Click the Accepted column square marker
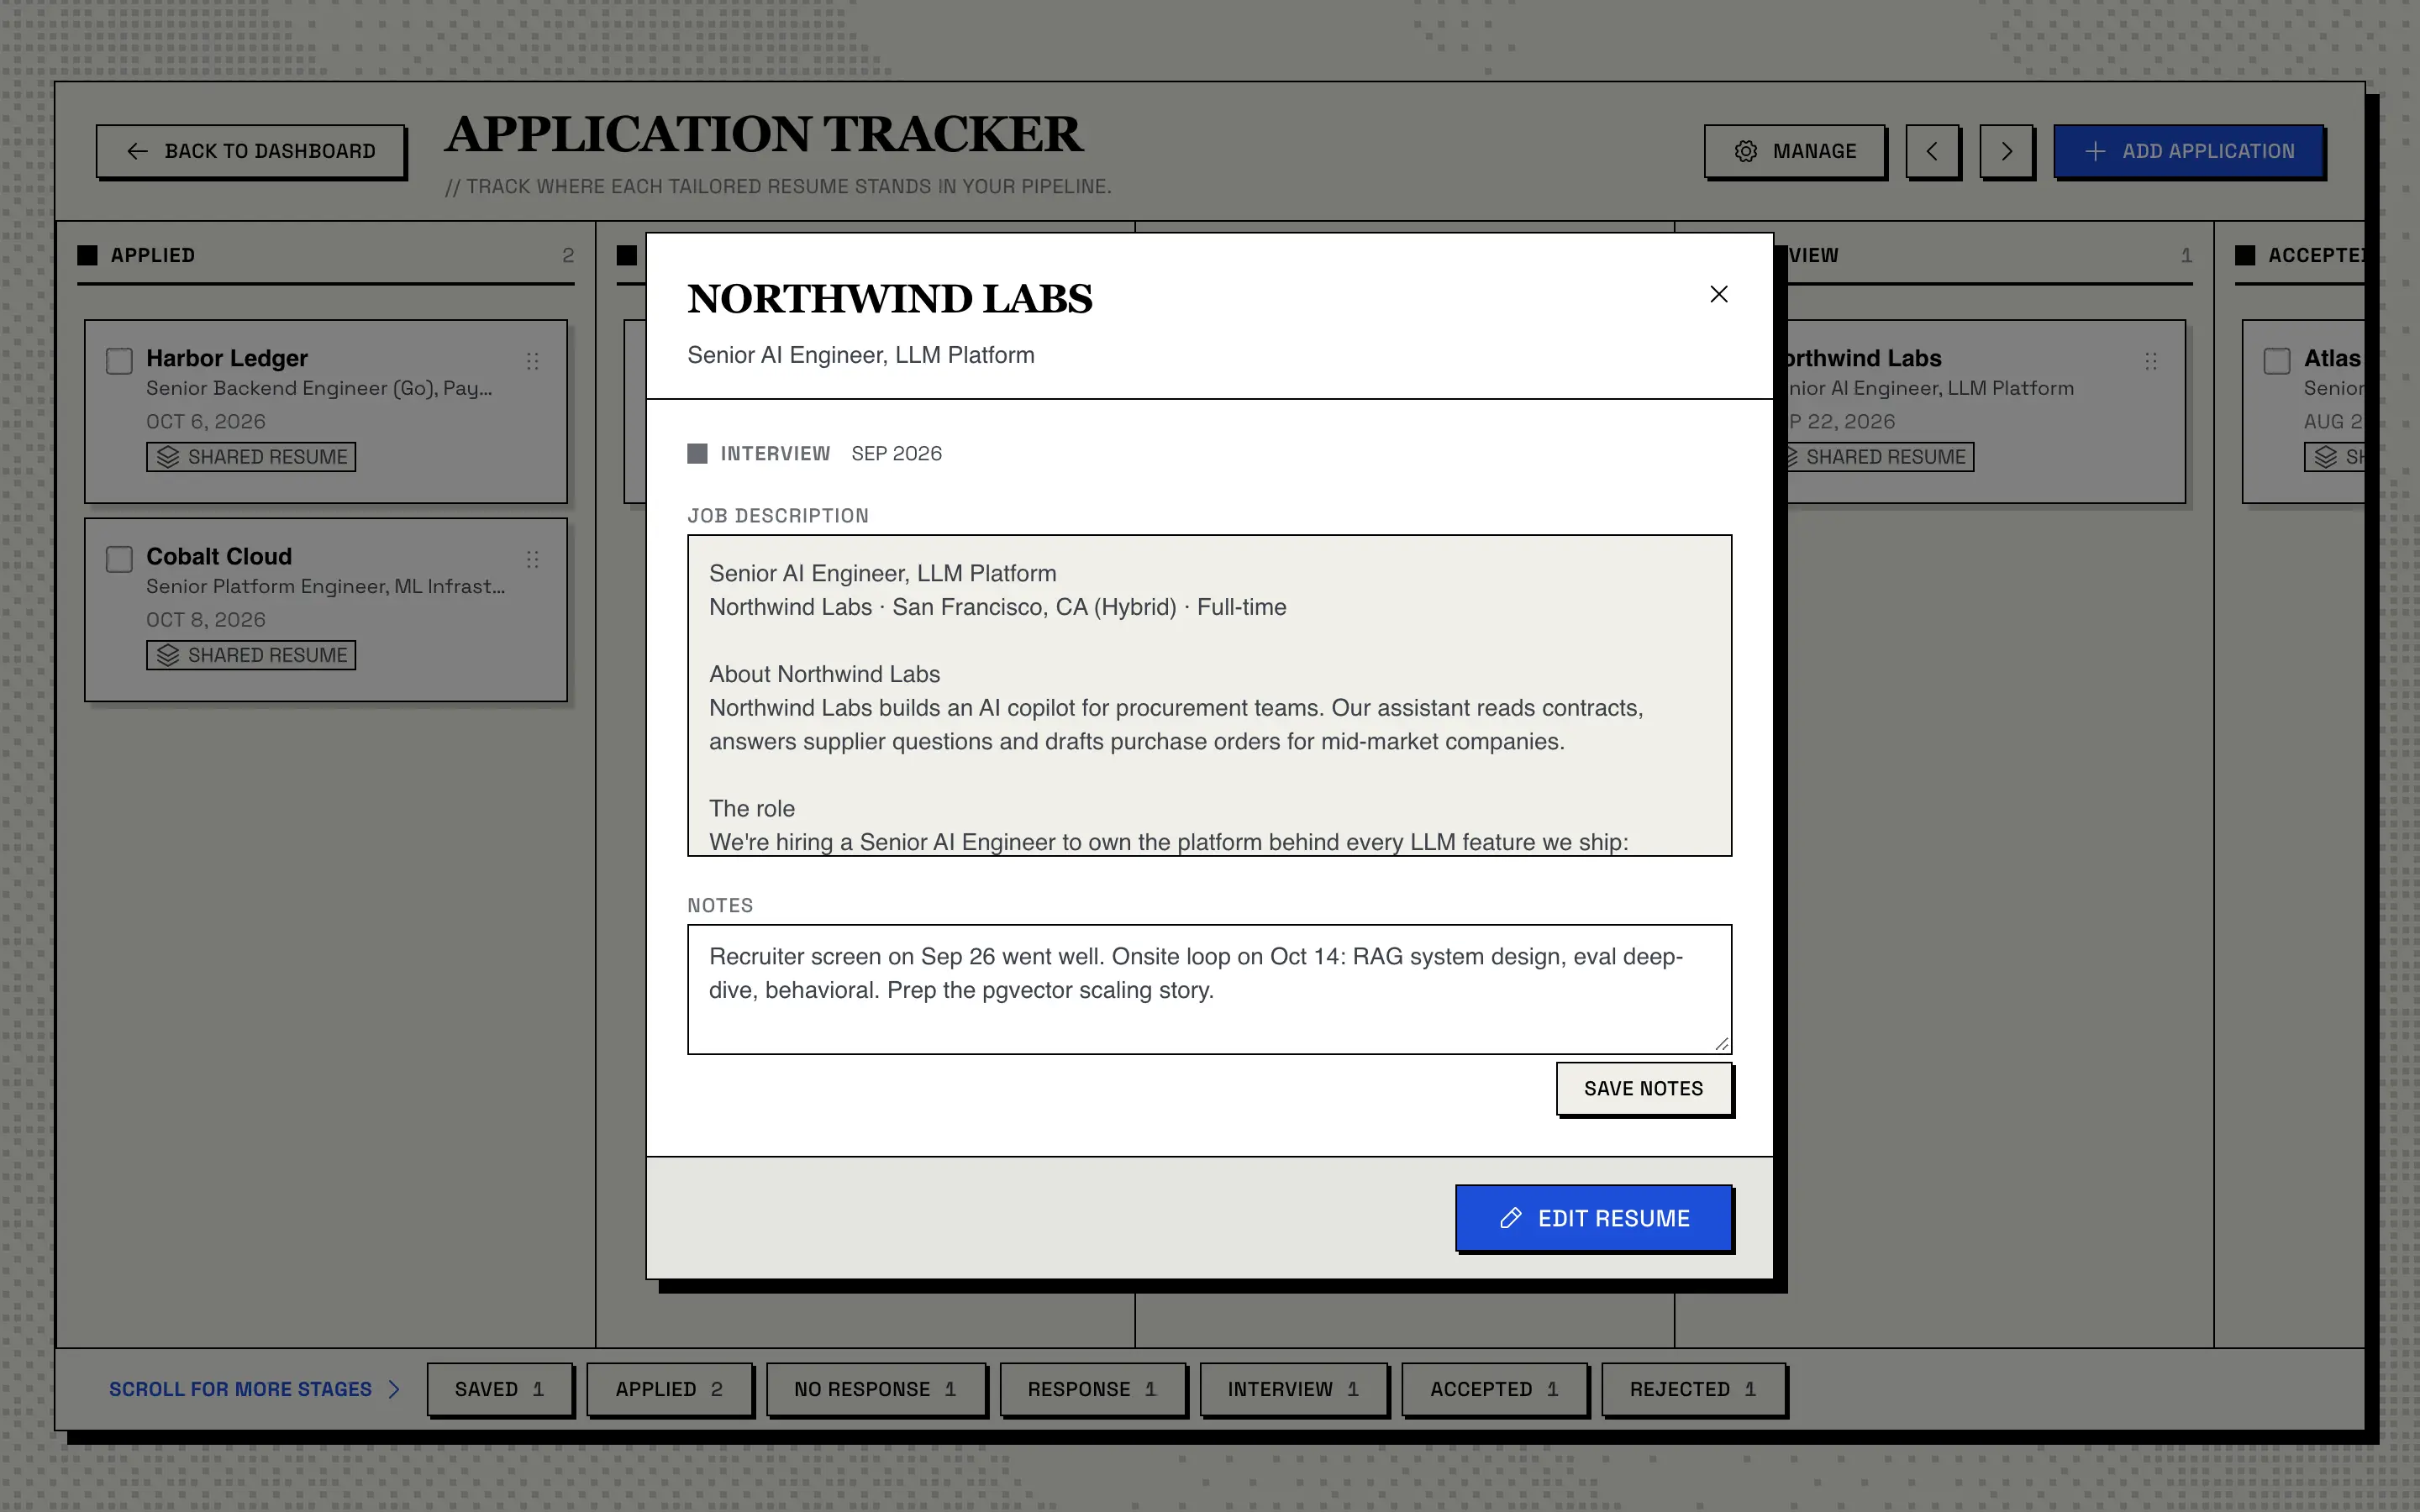Viewport: 2420px width, 1512px height. (2245, 255)
